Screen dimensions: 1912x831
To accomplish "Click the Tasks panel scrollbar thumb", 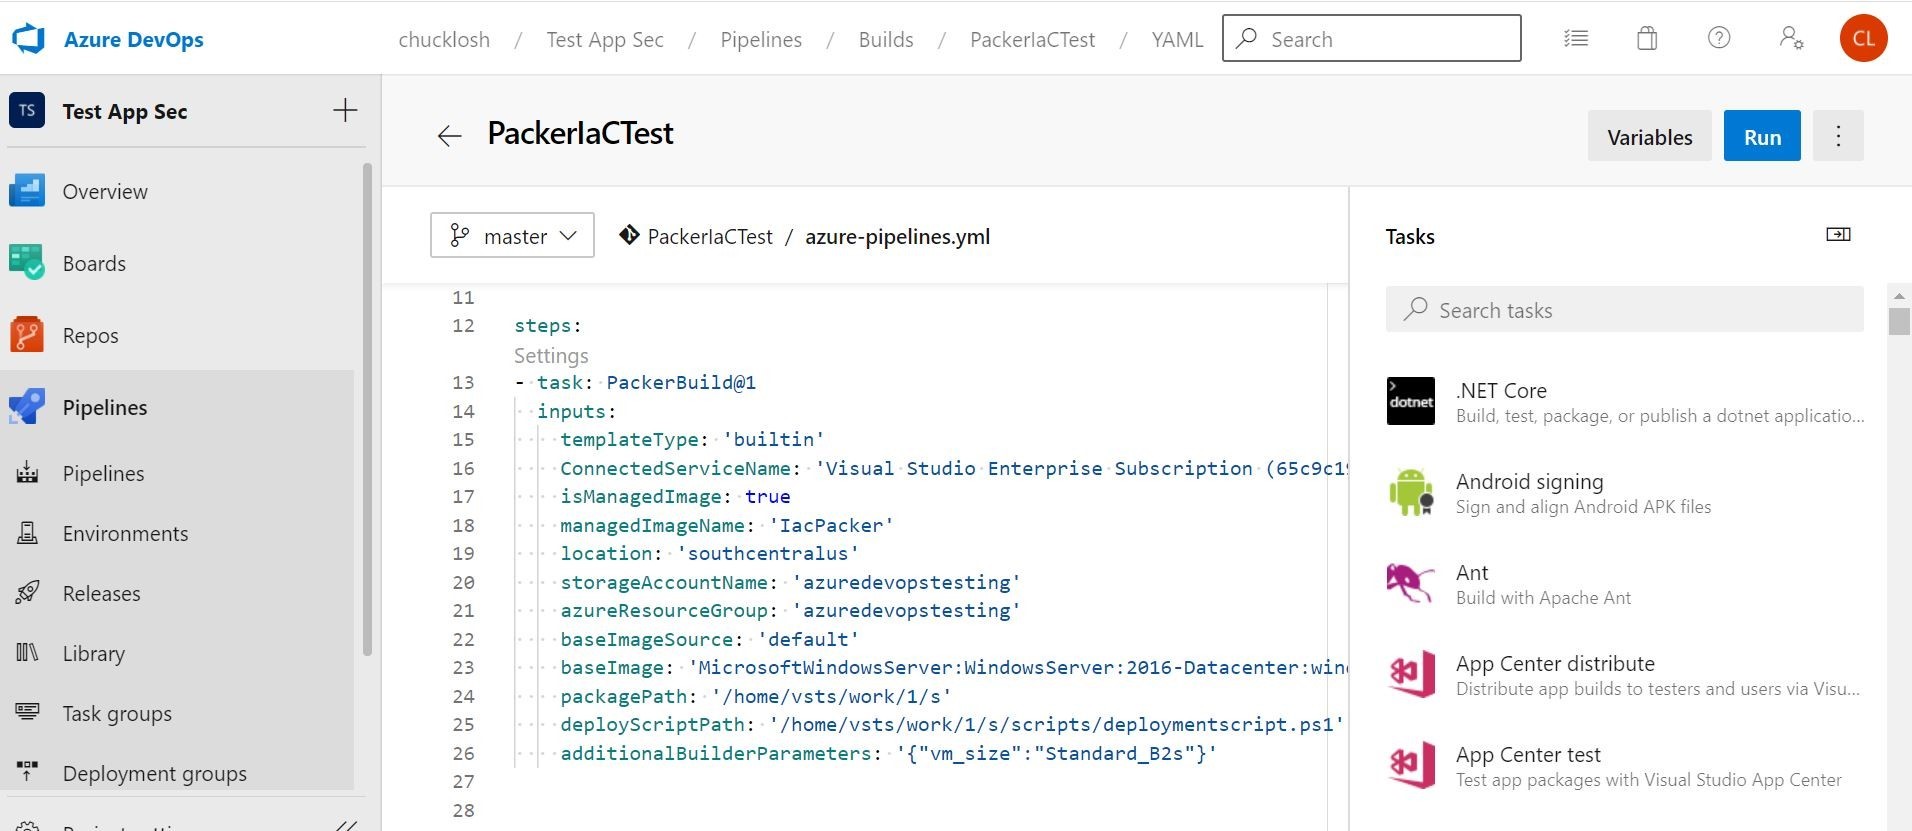I will [x=1899, y=321].
